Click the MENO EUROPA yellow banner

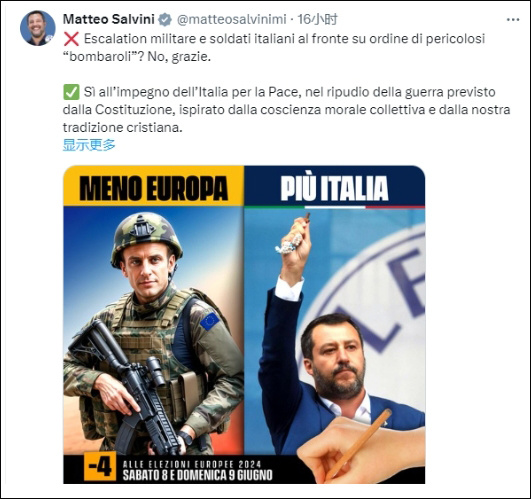tap(154, 186)
